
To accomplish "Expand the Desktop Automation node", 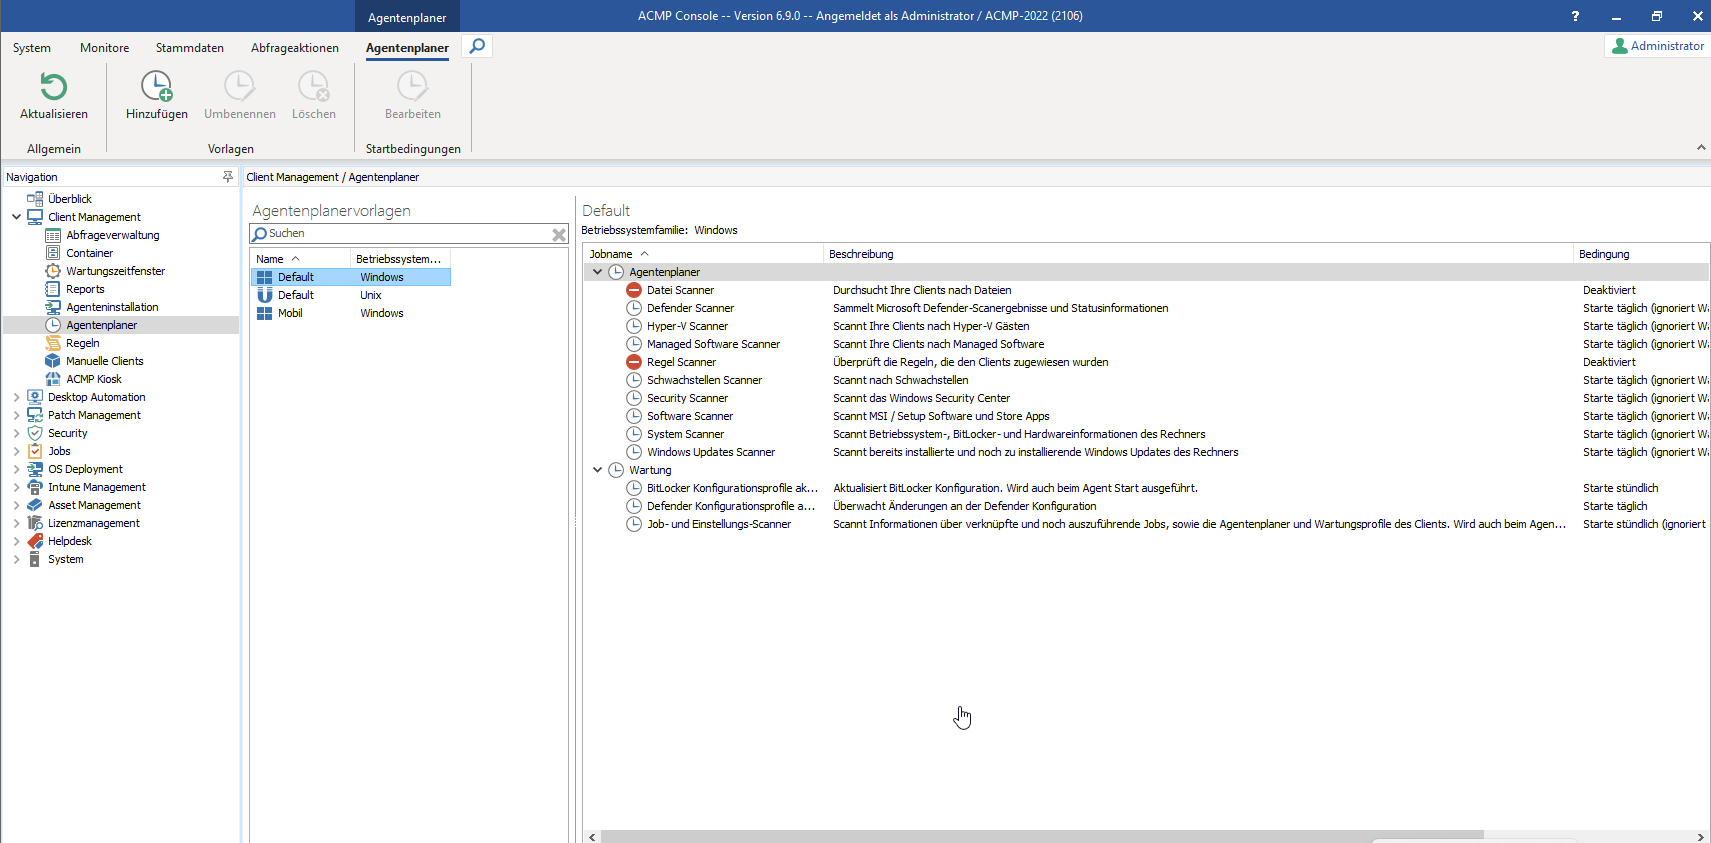I will pos(16,397).
